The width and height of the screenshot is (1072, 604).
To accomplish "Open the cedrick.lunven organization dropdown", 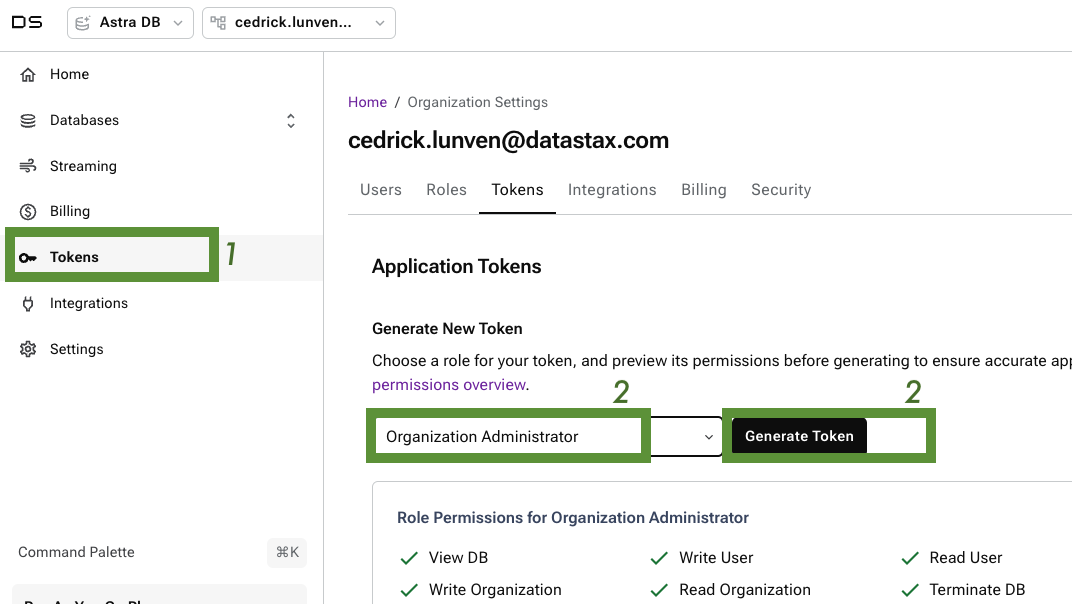I will click(299, 23).
